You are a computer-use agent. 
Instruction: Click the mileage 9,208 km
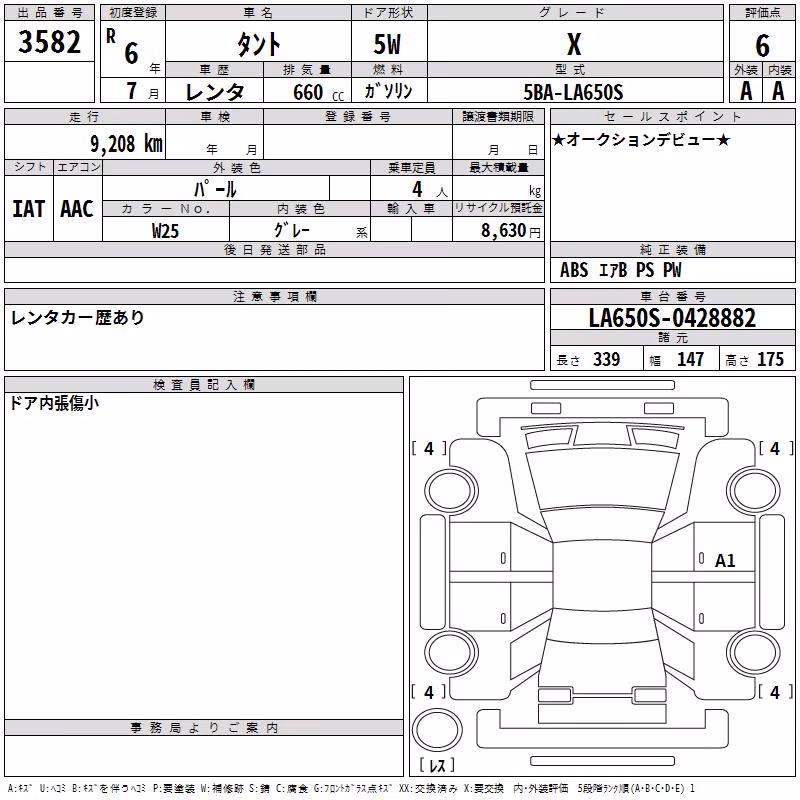coord(126,144)
